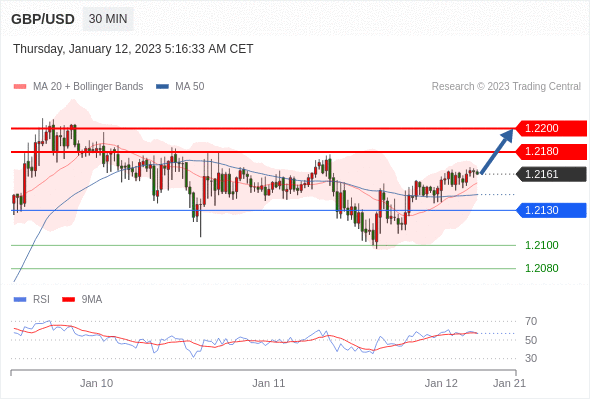Click the GBP/USD pair title
Image resolution: width=590 pixels, height=400 pixels.
43,19
